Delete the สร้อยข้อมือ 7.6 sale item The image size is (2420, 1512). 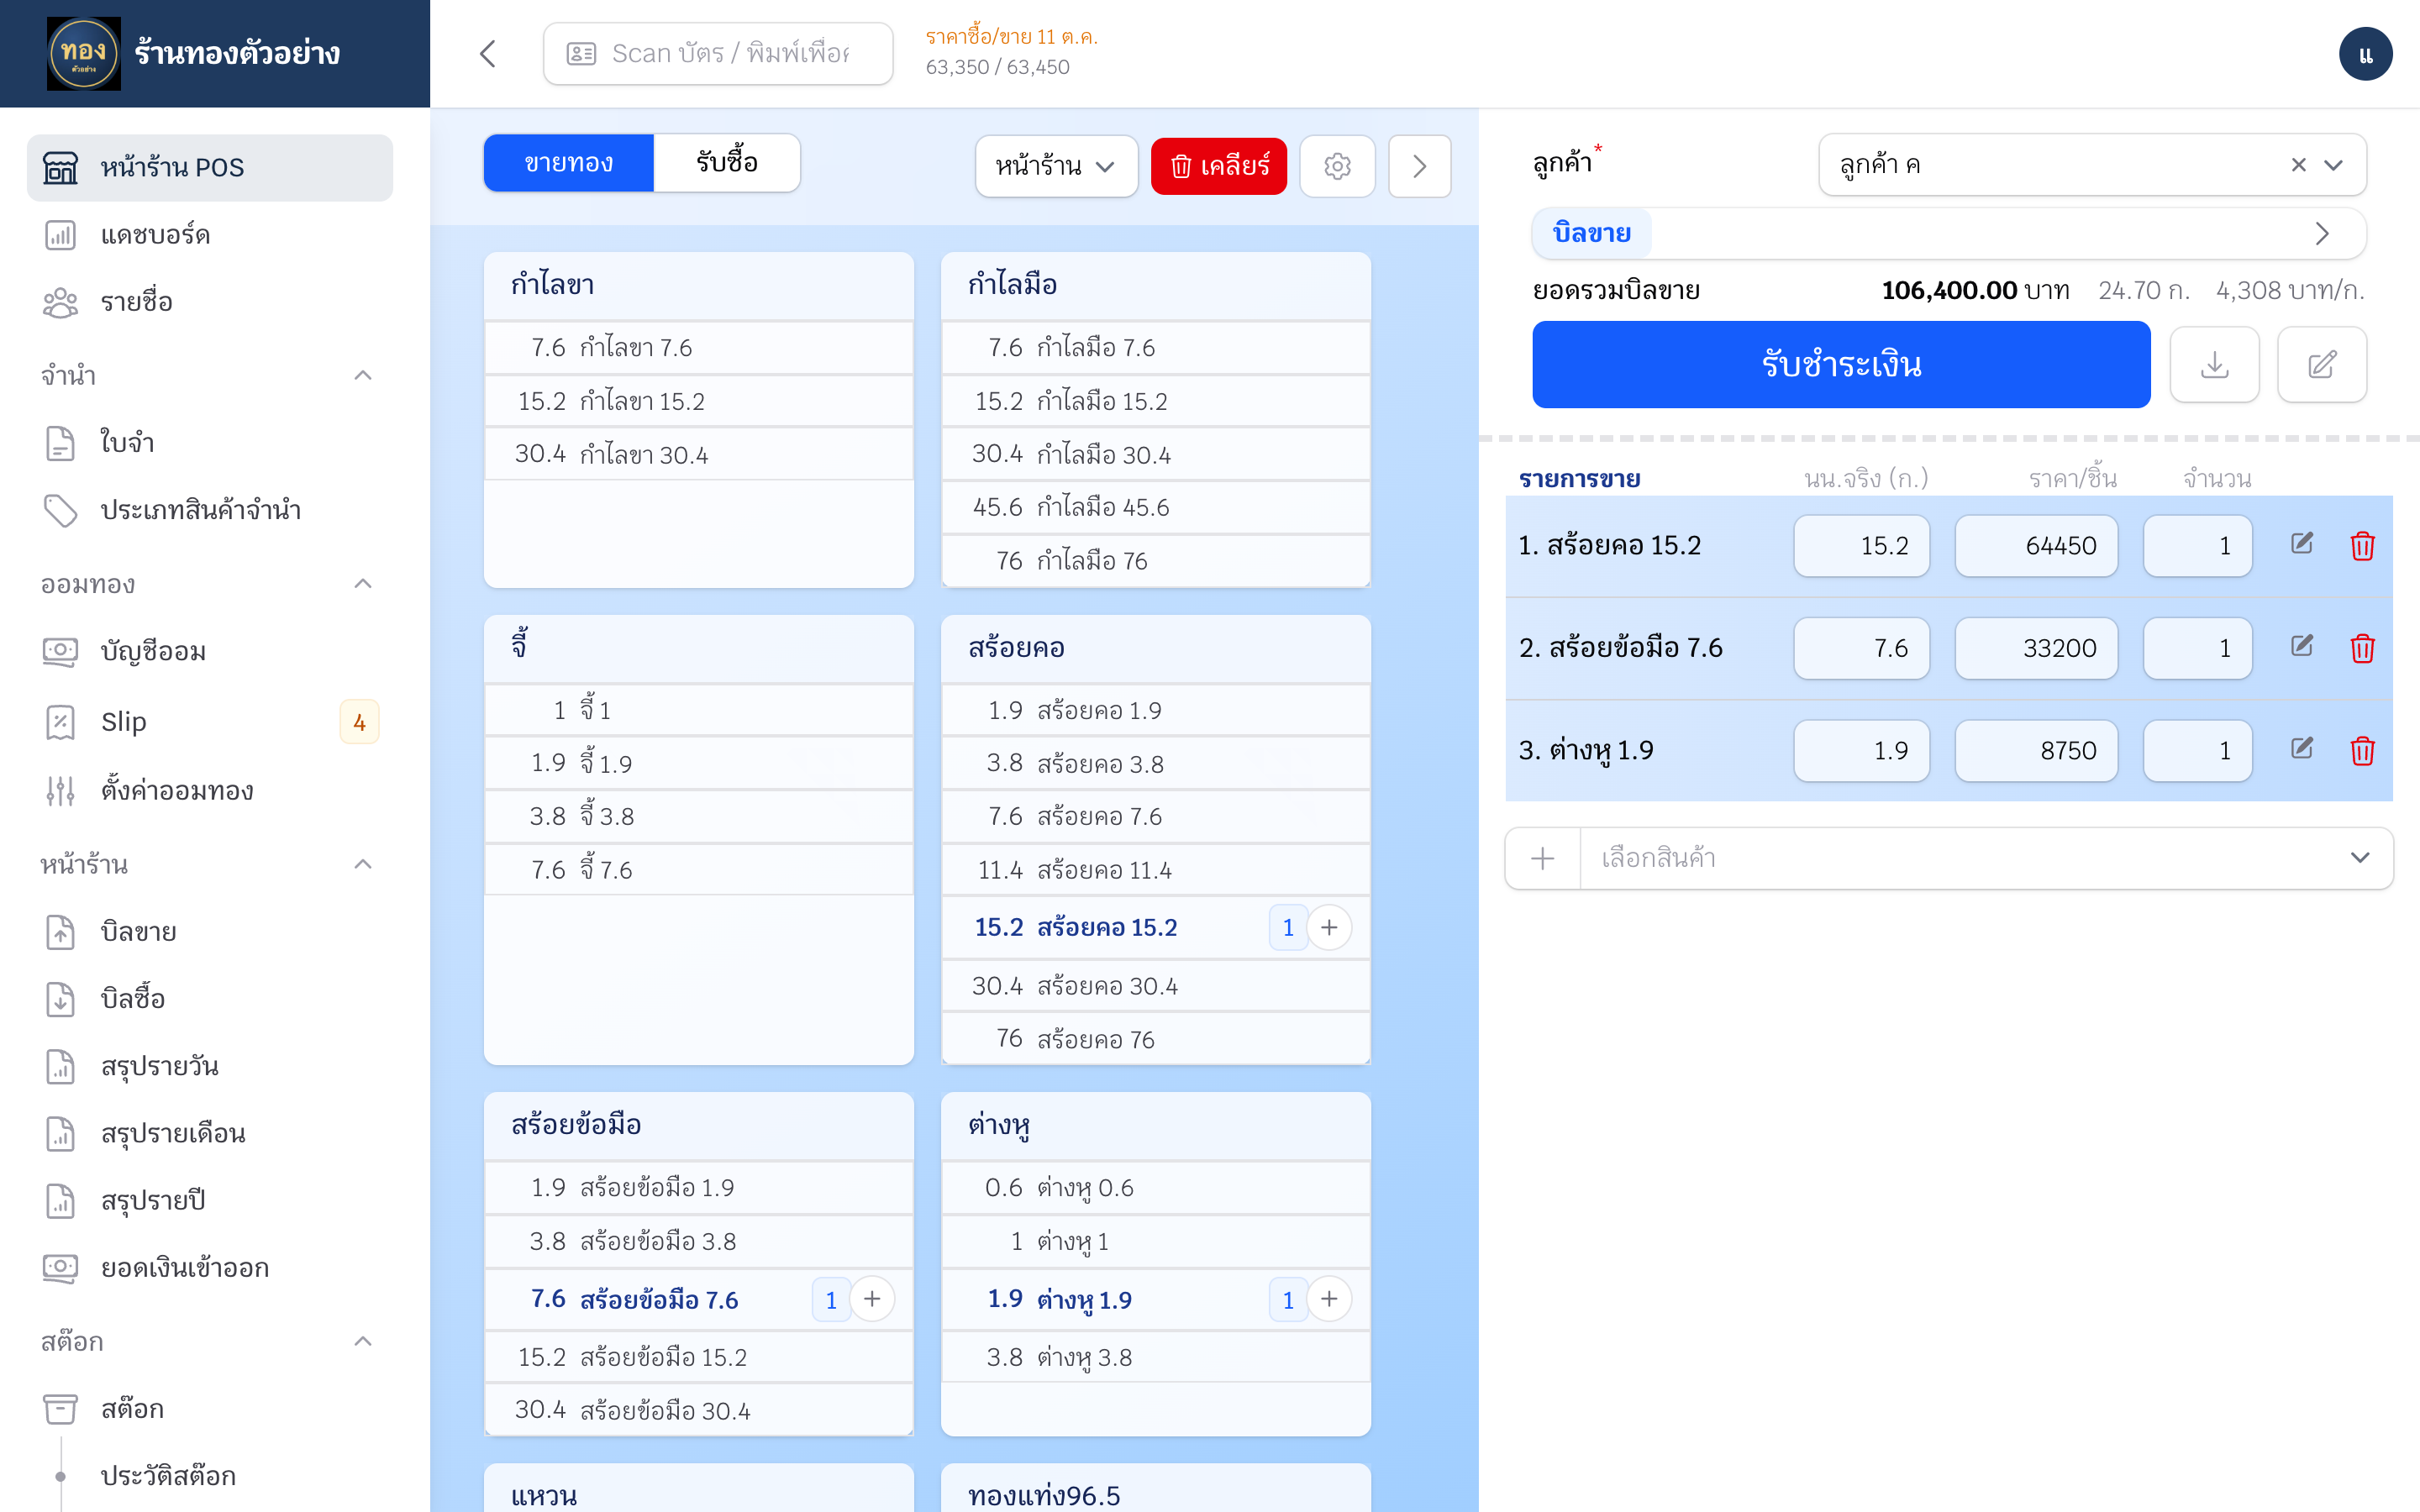pyautogui.click(x=2362, y=648)
